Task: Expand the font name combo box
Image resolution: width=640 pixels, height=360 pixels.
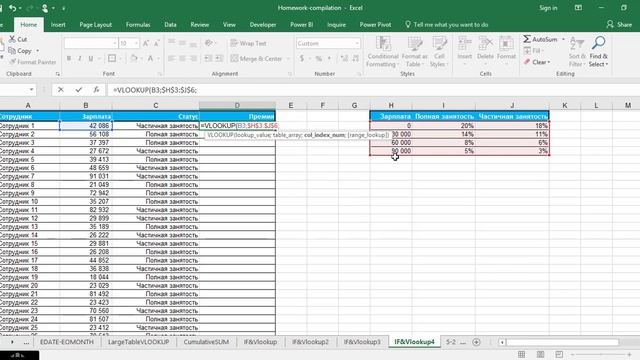Action: tap(114, 43)
